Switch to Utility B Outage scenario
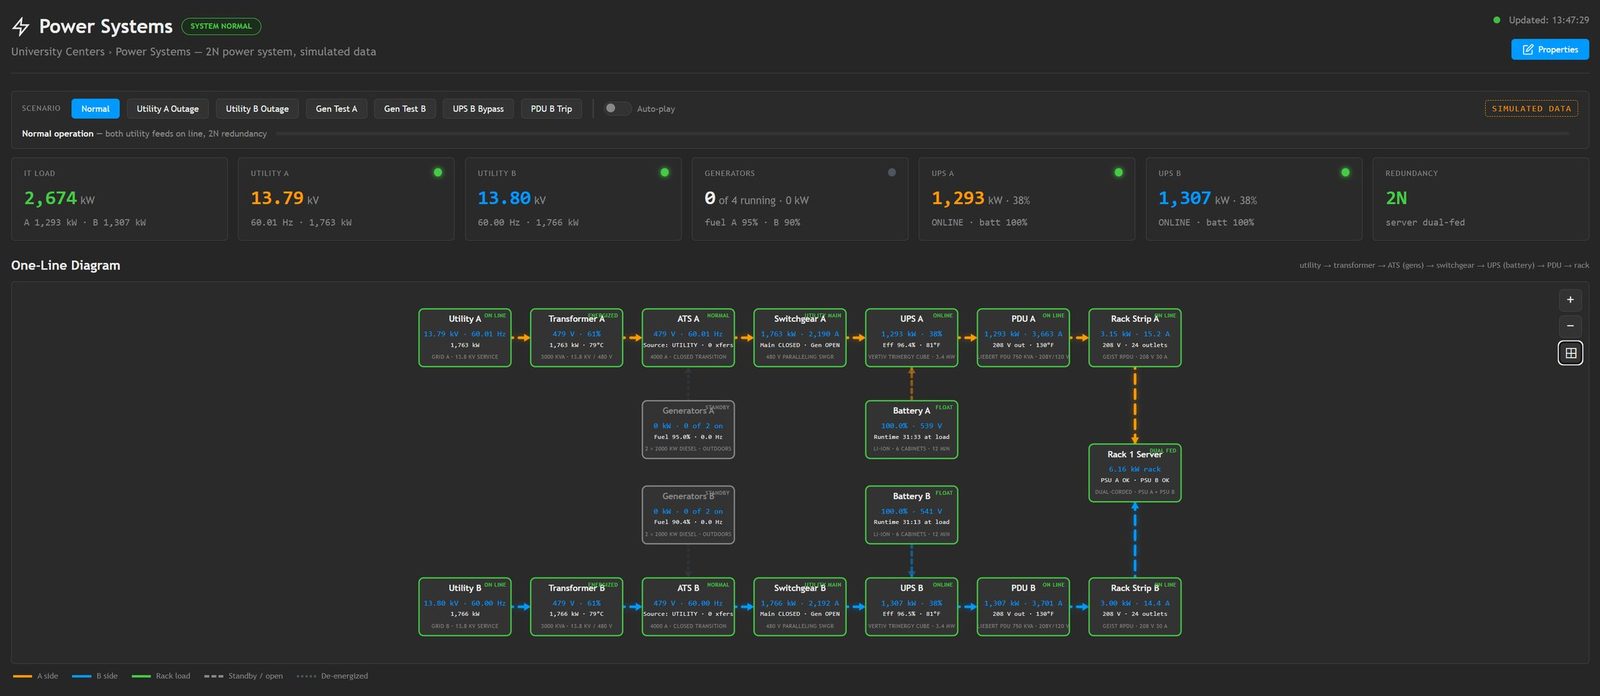1600x696 pixels. coord(257,109)
